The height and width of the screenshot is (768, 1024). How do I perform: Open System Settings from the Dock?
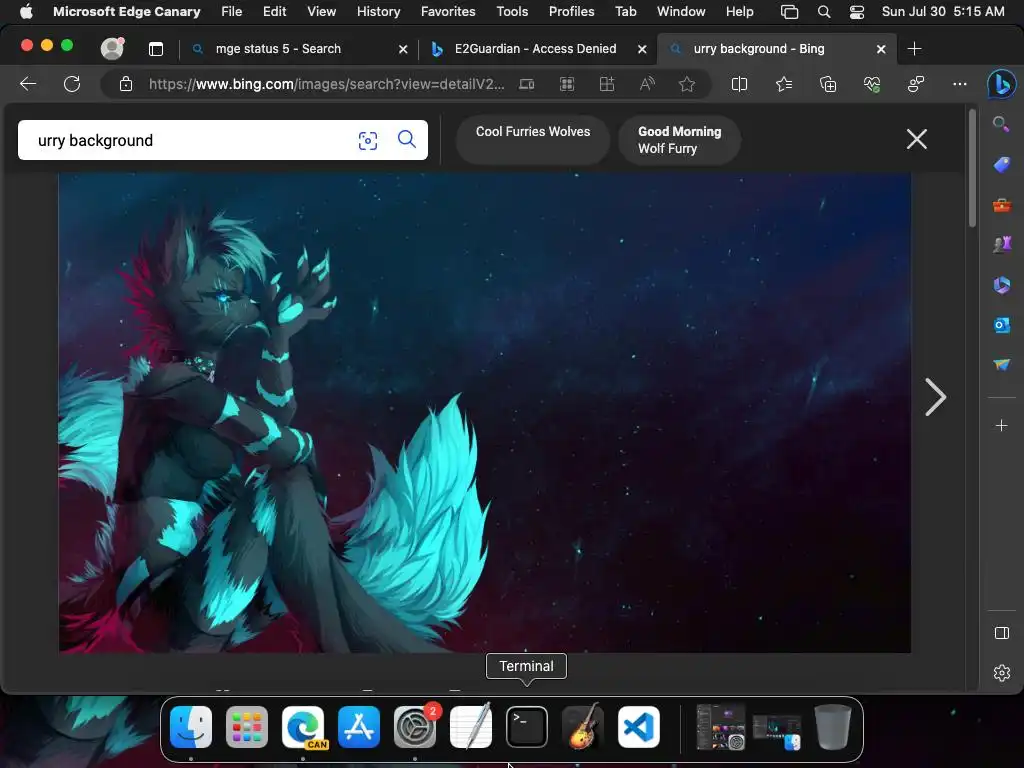(415, 727)
